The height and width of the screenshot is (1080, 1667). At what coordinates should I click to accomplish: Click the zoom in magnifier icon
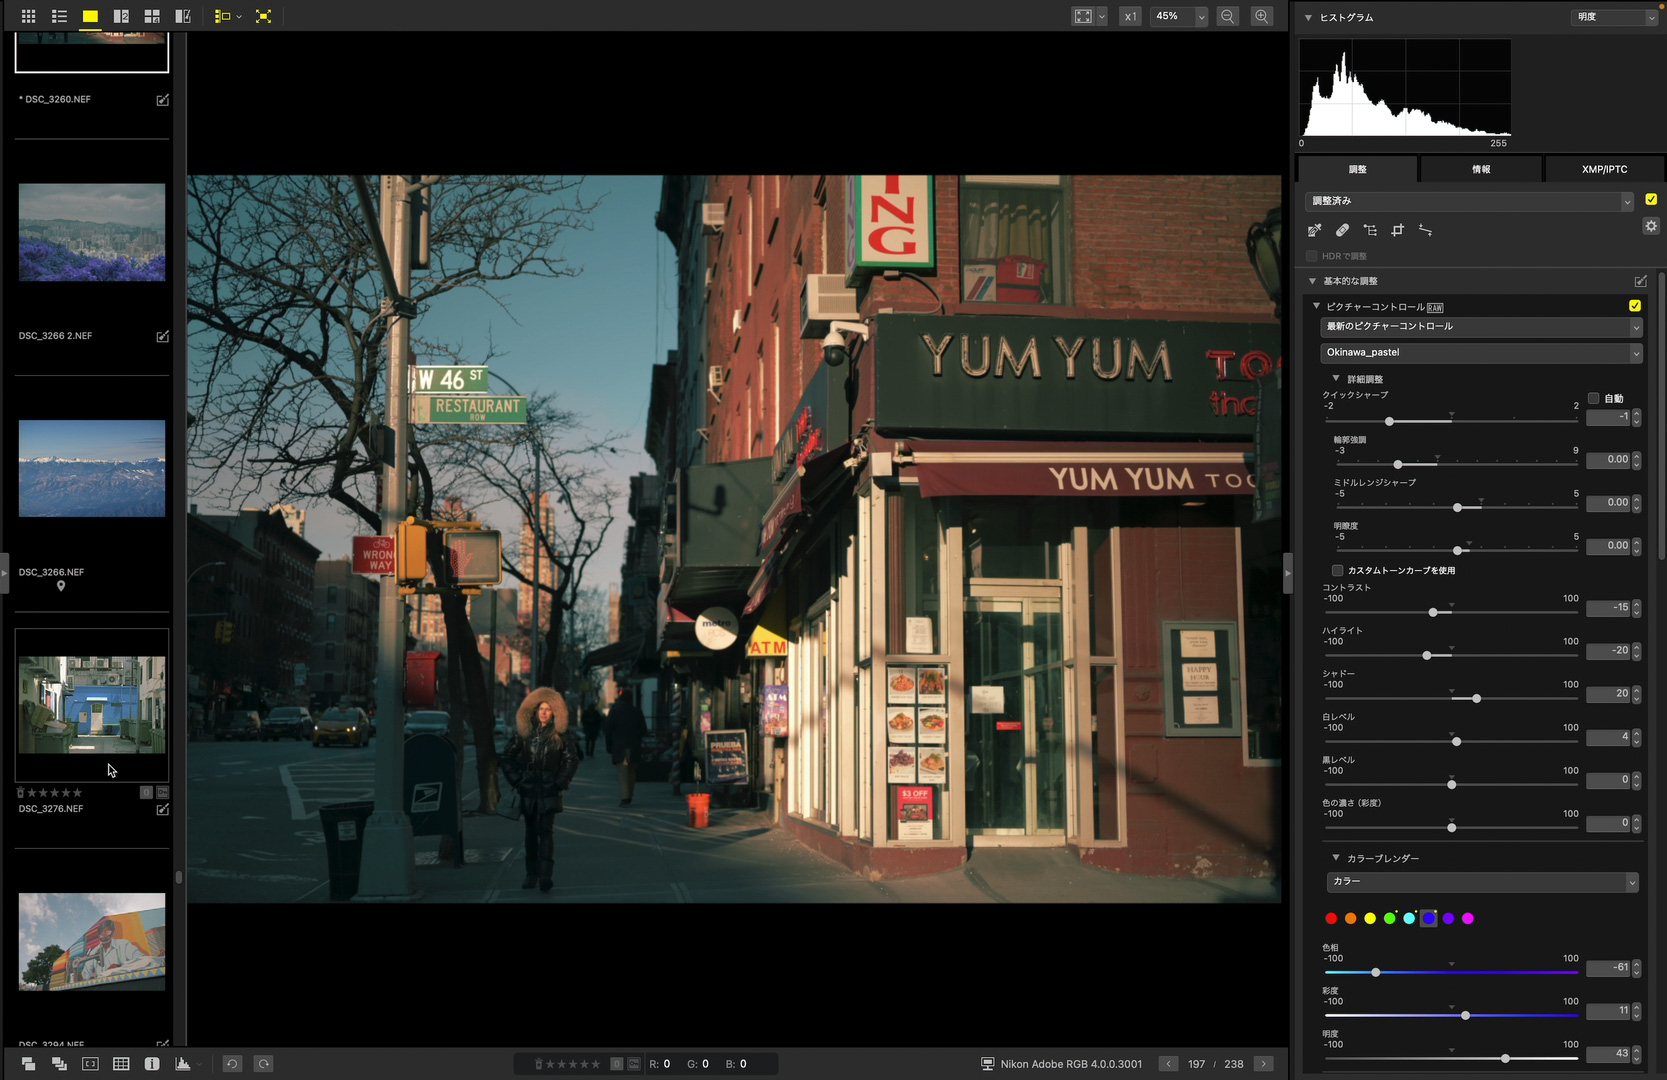(x=1262, y=16)
